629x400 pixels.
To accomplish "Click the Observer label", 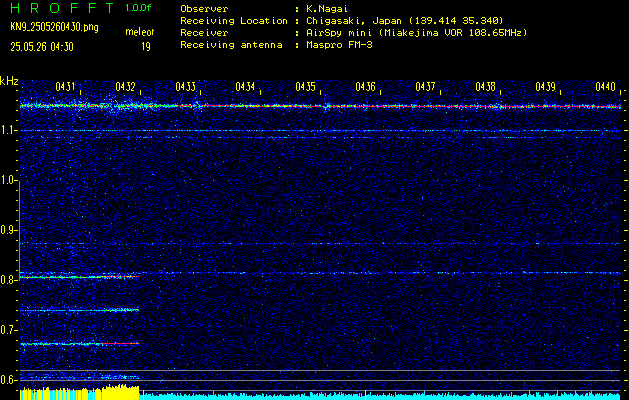I will [x=204, y=8].
